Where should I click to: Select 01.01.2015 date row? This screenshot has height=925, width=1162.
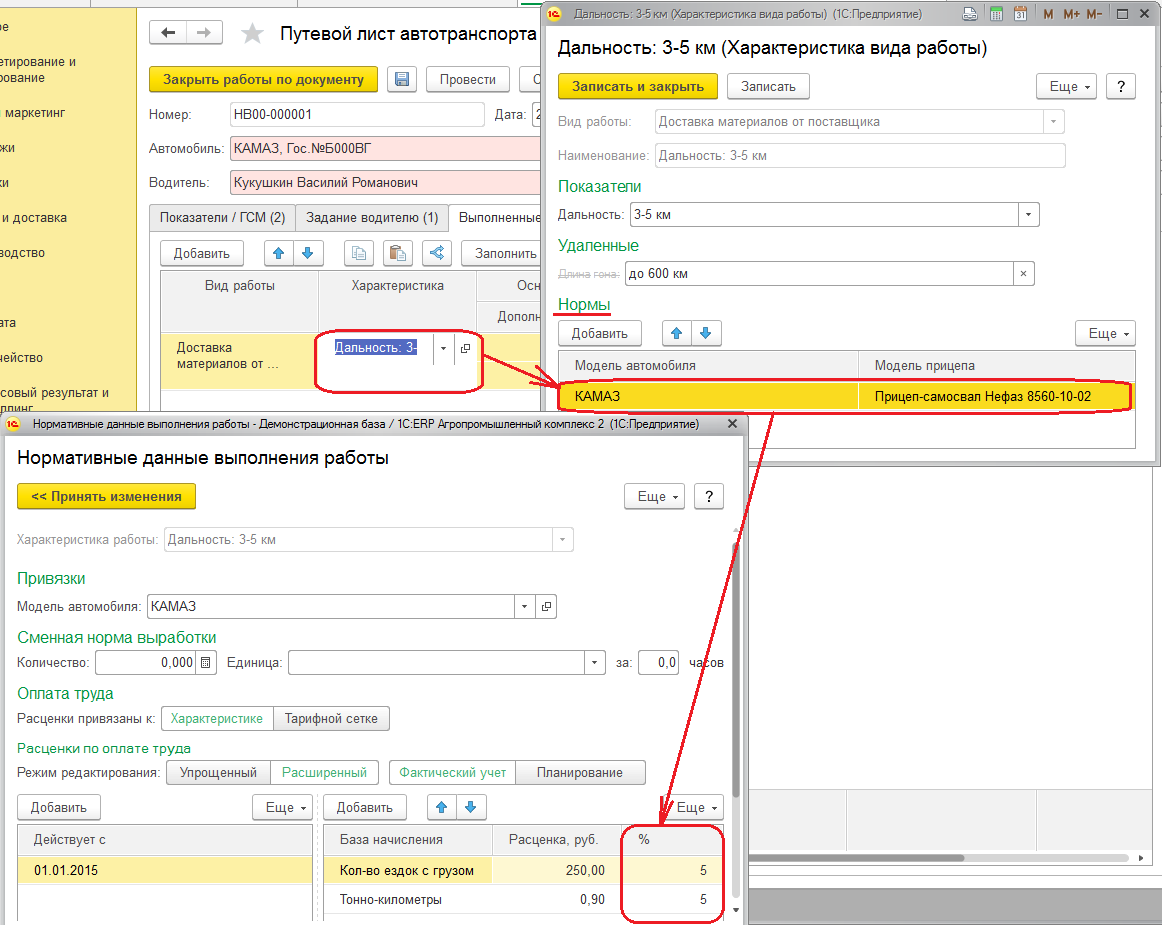[x=165, y=870]
